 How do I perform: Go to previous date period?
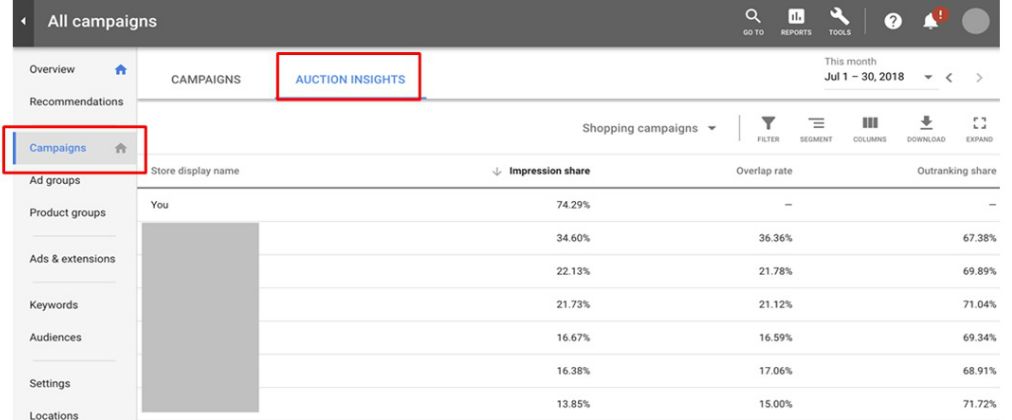[x=950, y=77]
